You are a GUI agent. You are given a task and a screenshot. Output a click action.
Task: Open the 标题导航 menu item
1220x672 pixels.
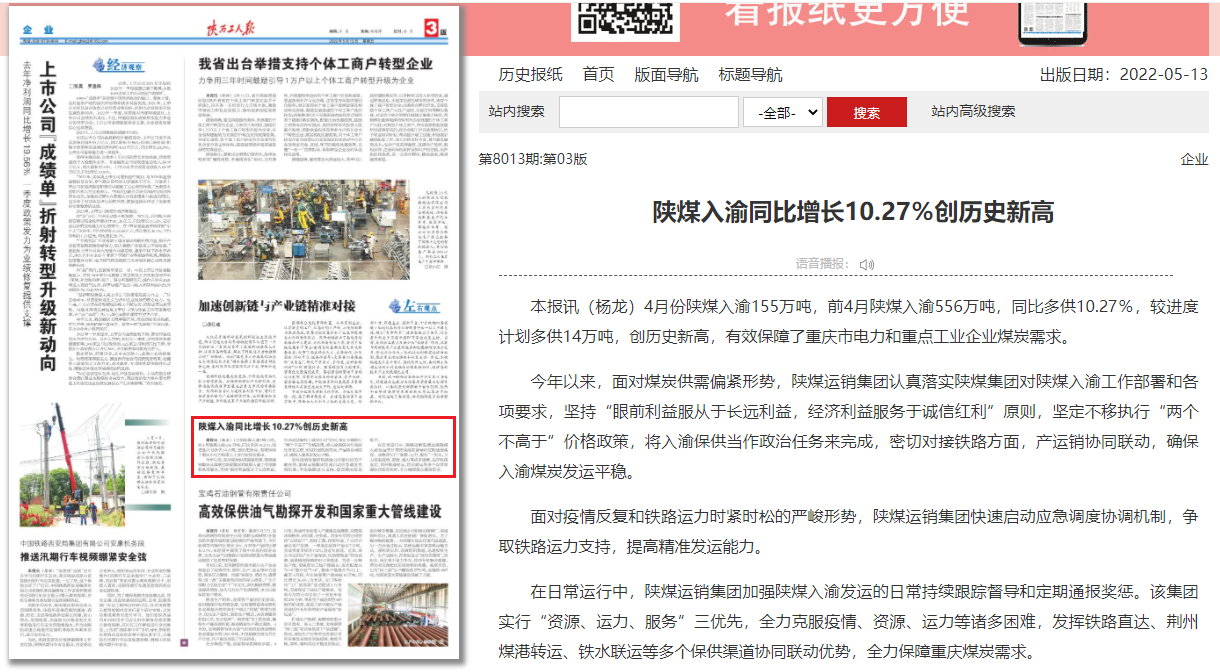click(750, 75)
